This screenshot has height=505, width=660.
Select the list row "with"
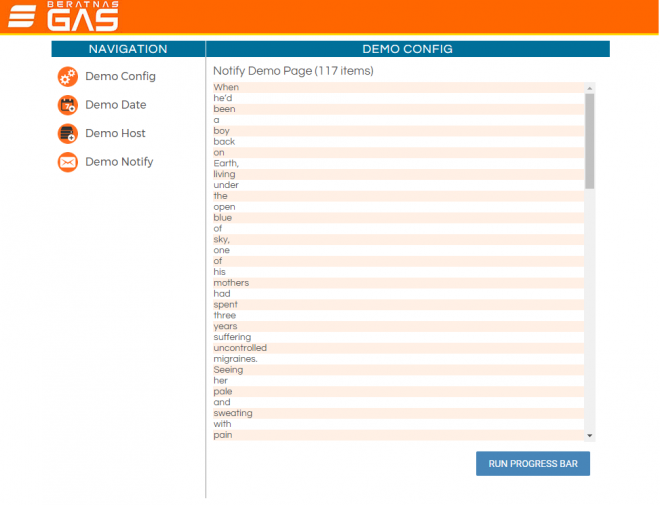click(399, 425)
